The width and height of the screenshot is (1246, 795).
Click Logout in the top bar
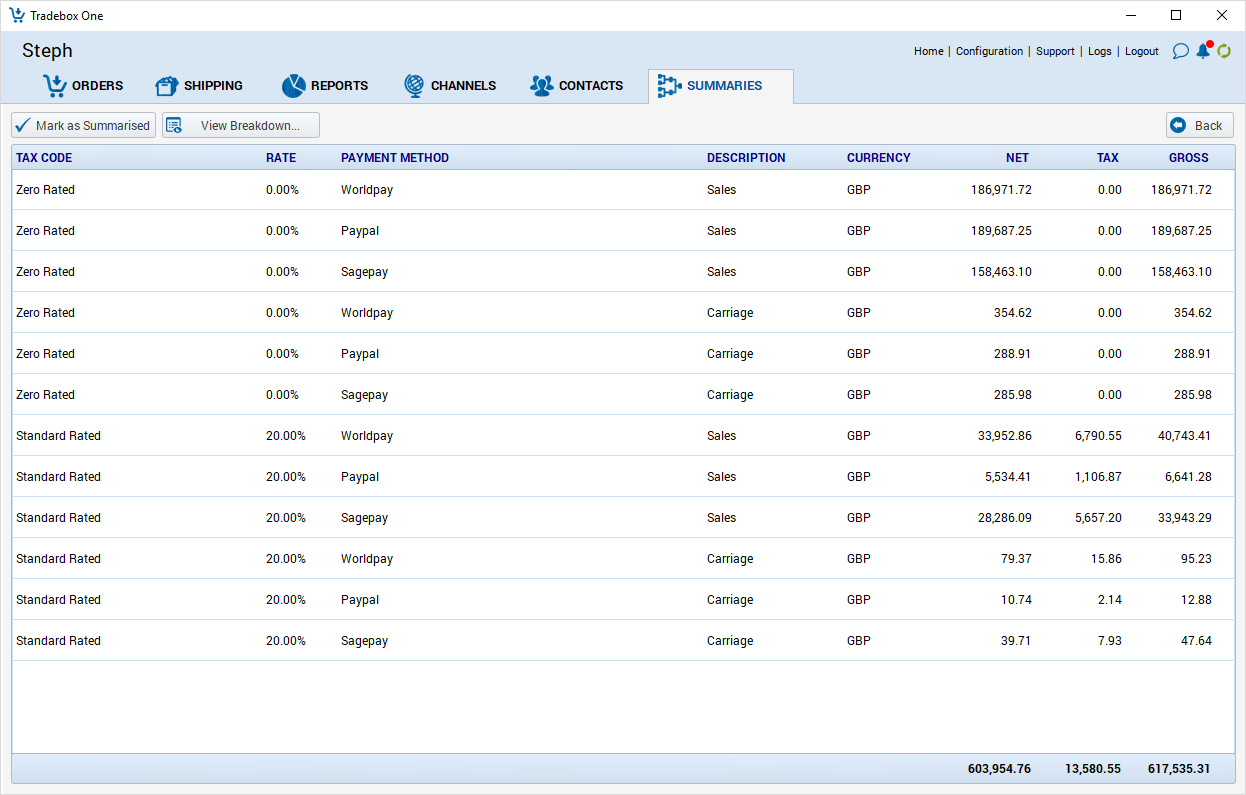[x=1141, y=51]
